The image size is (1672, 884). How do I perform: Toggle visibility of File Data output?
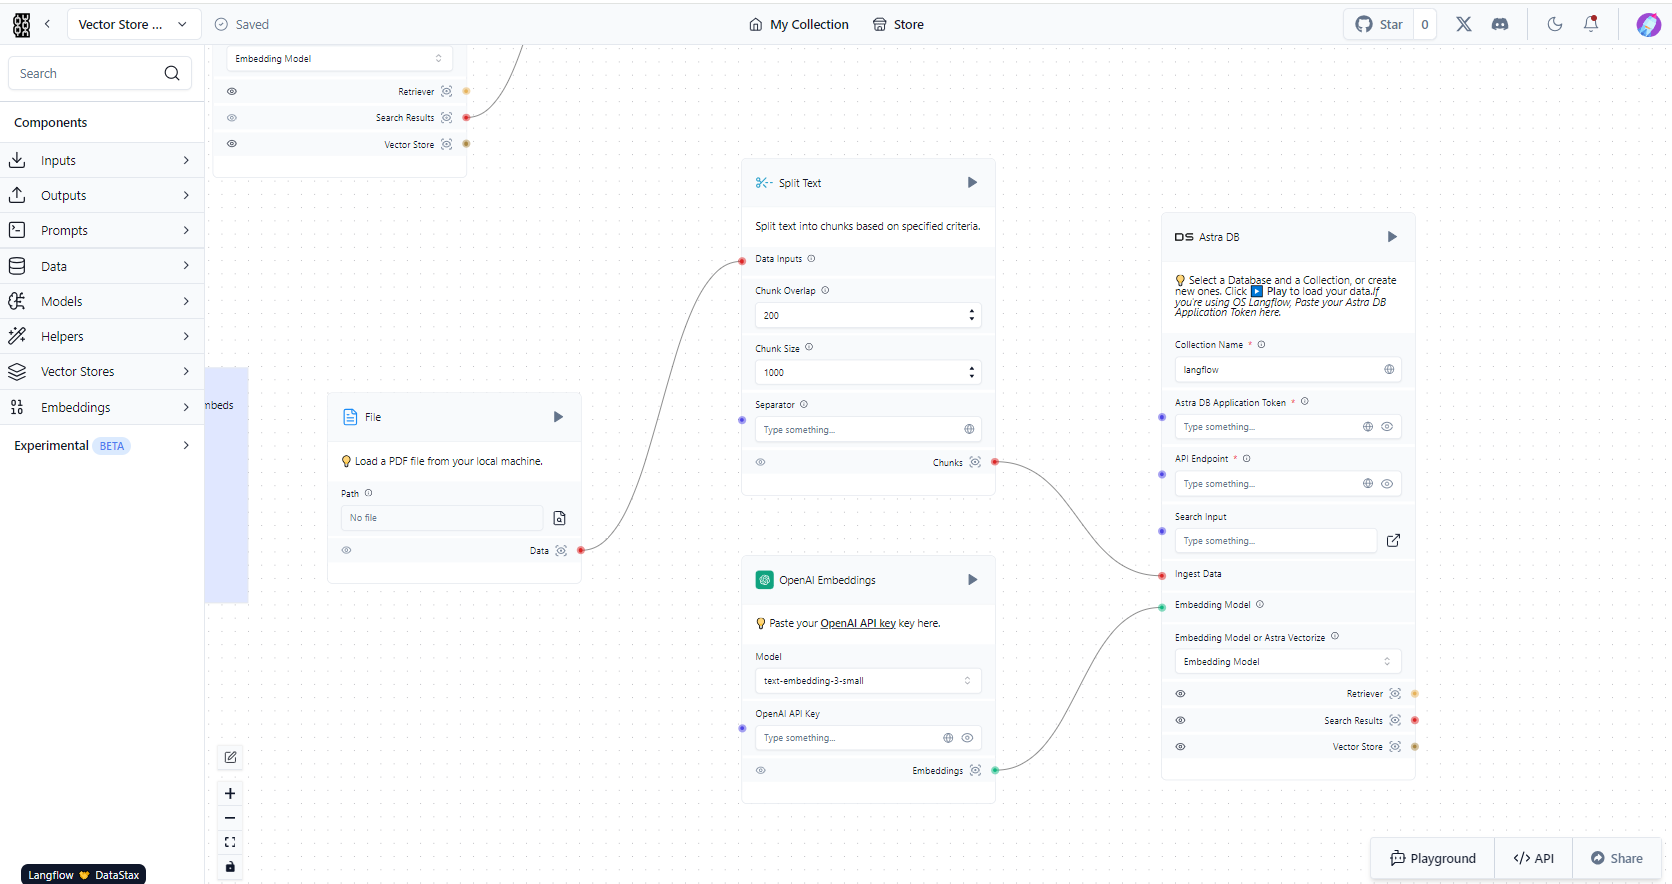coord(346,550)
